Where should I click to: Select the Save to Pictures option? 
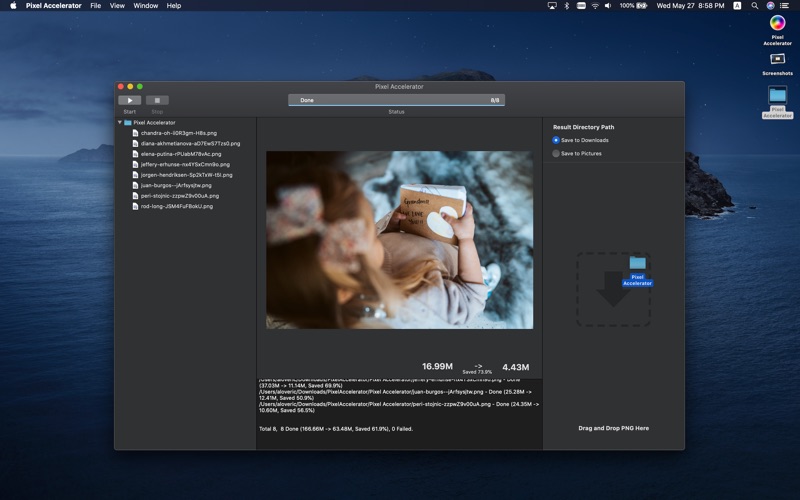(556, 153)
